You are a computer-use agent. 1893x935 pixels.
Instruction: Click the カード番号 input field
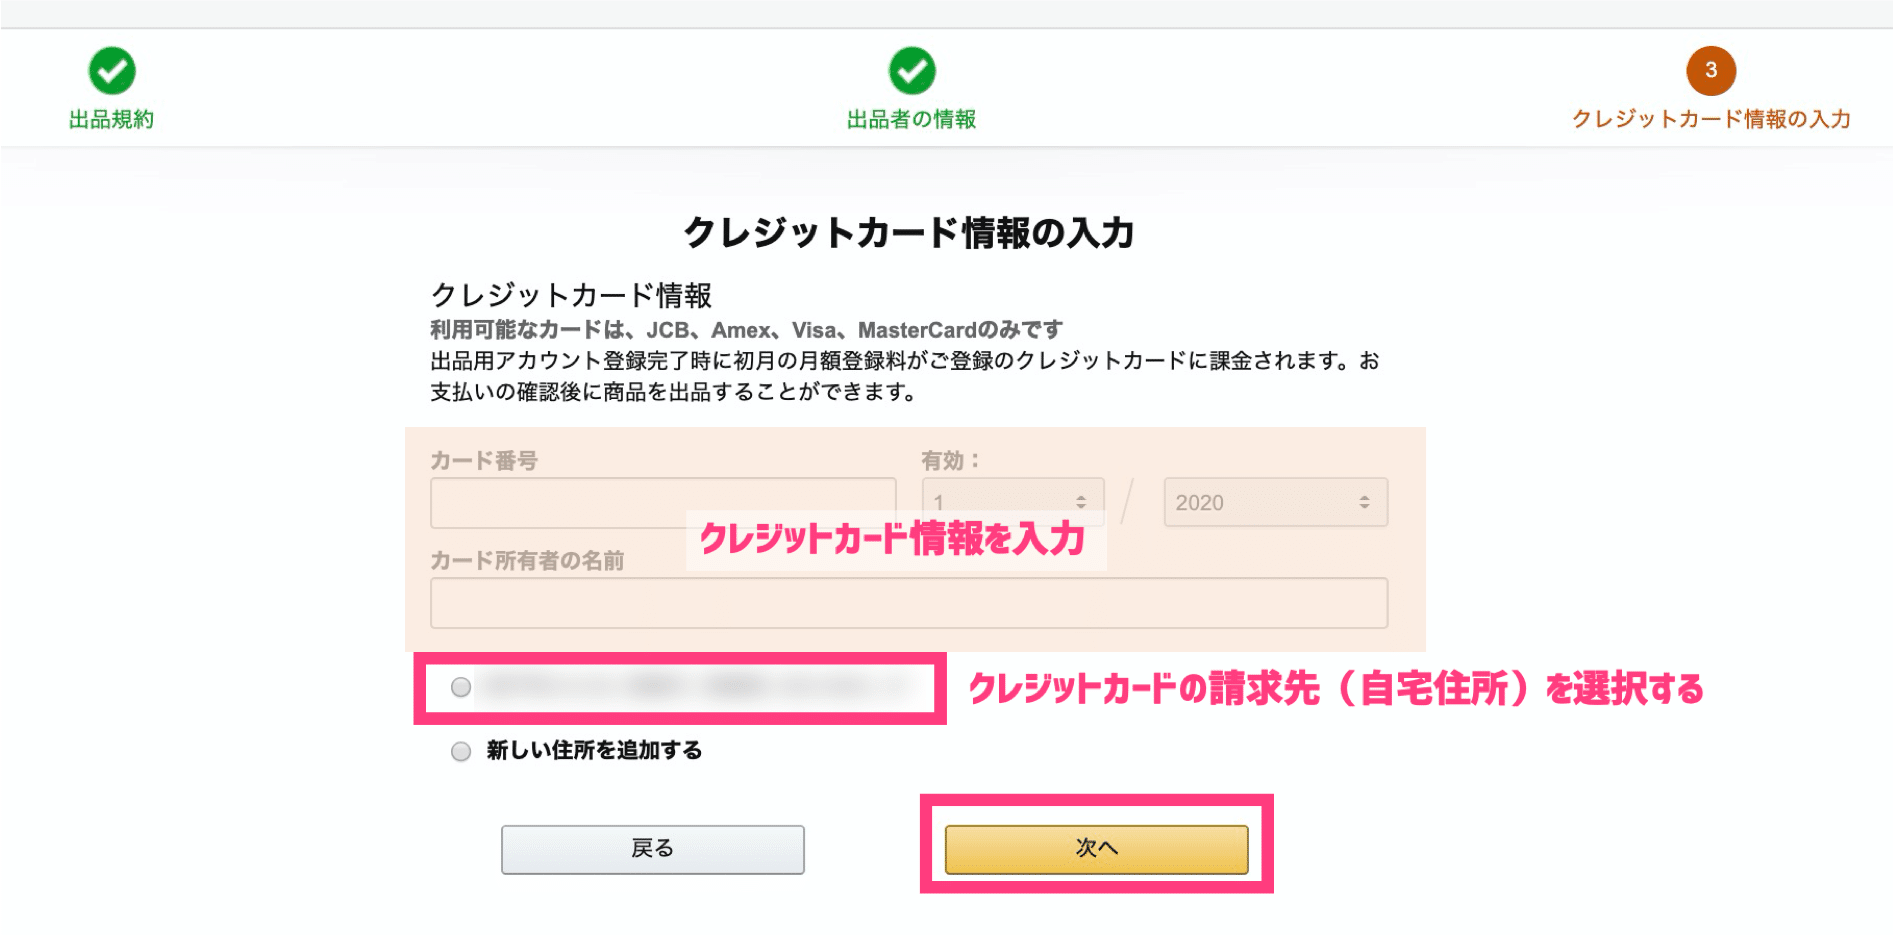(x=663, y=503)
